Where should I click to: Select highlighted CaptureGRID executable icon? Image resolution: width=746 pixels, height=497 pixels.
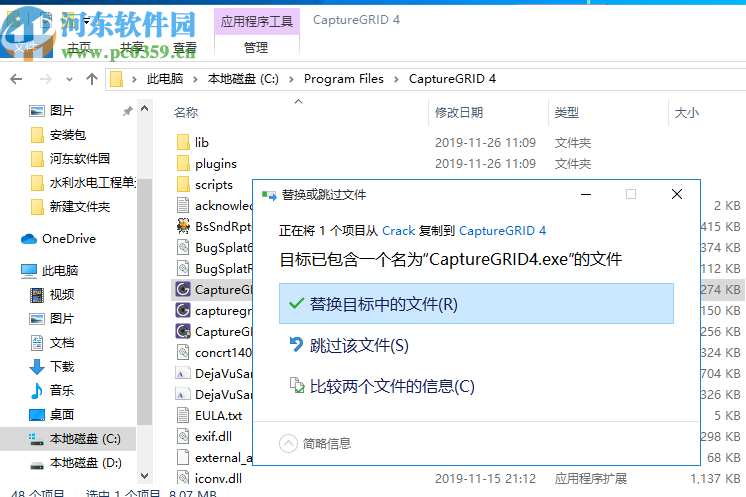pos(183,289)
